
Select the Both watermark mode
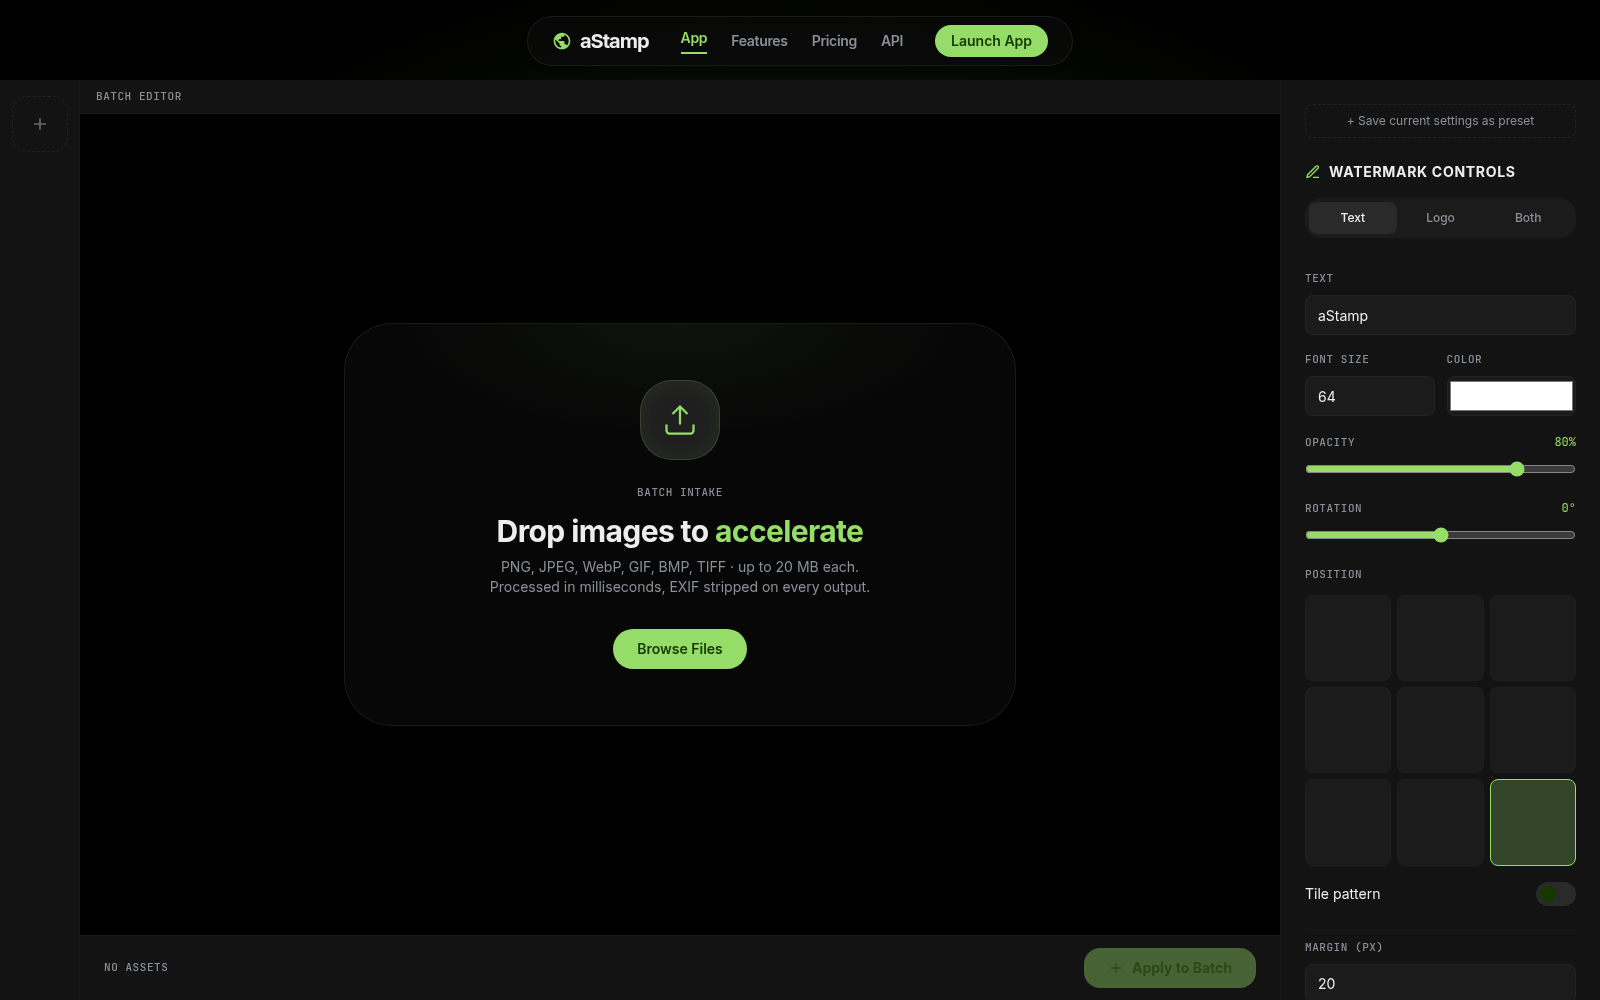1528,218
